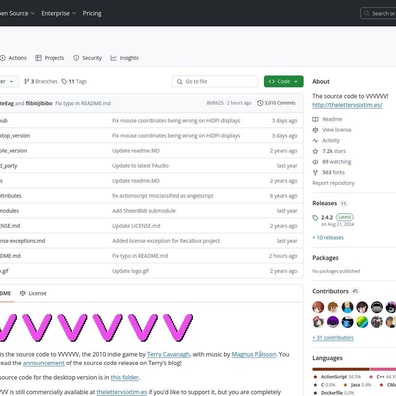Open the 3,010 Commits history icon
The image size is (396, 396).
260,103
